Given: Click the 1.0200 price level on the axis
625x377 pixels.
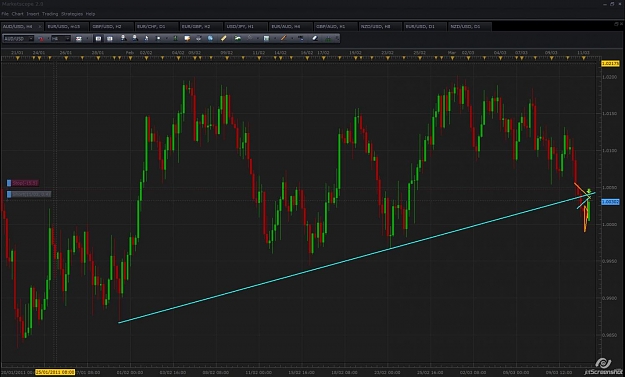Looking at the screenshot, I should coord(610,77).
